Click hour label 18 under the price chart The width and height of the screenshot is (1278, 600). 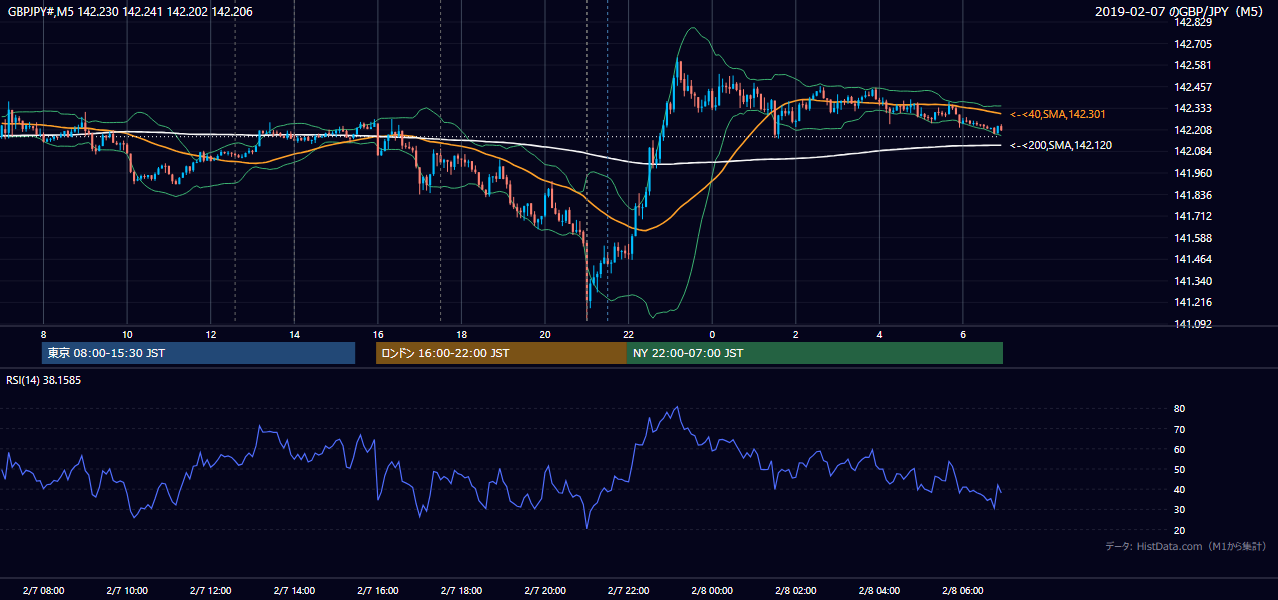(461, 334)
